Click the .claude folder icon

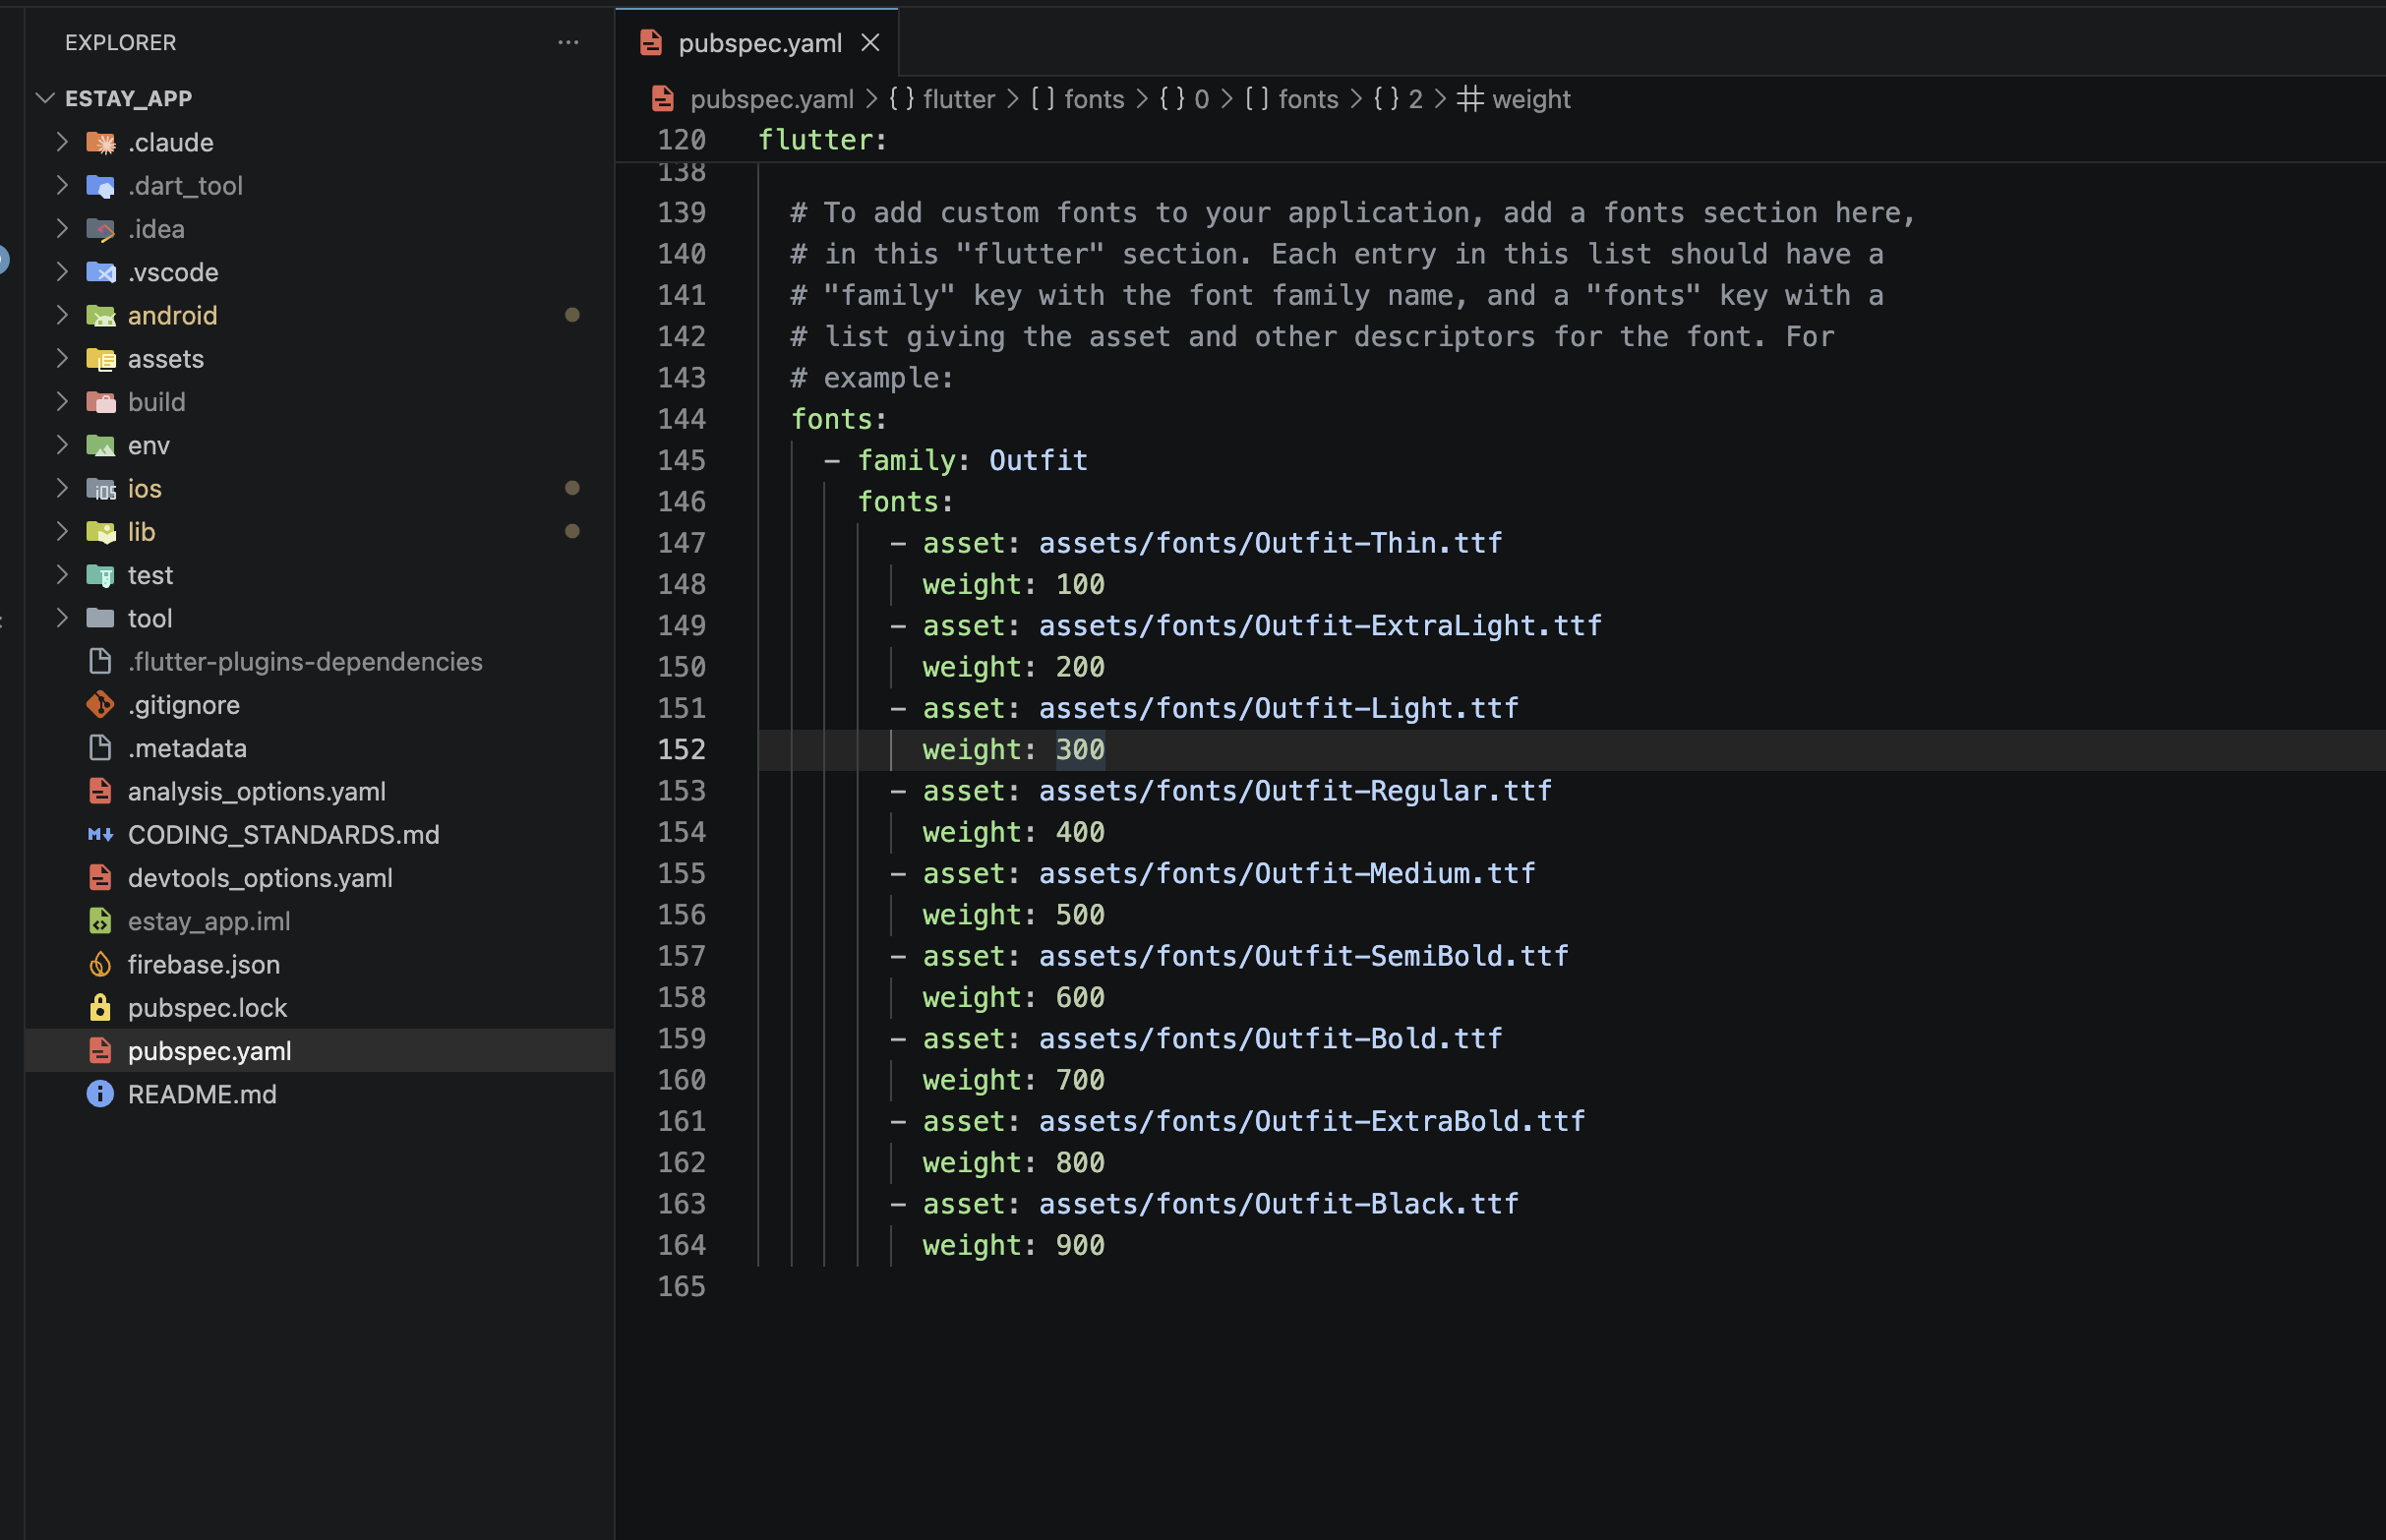[x=100, y=143]
